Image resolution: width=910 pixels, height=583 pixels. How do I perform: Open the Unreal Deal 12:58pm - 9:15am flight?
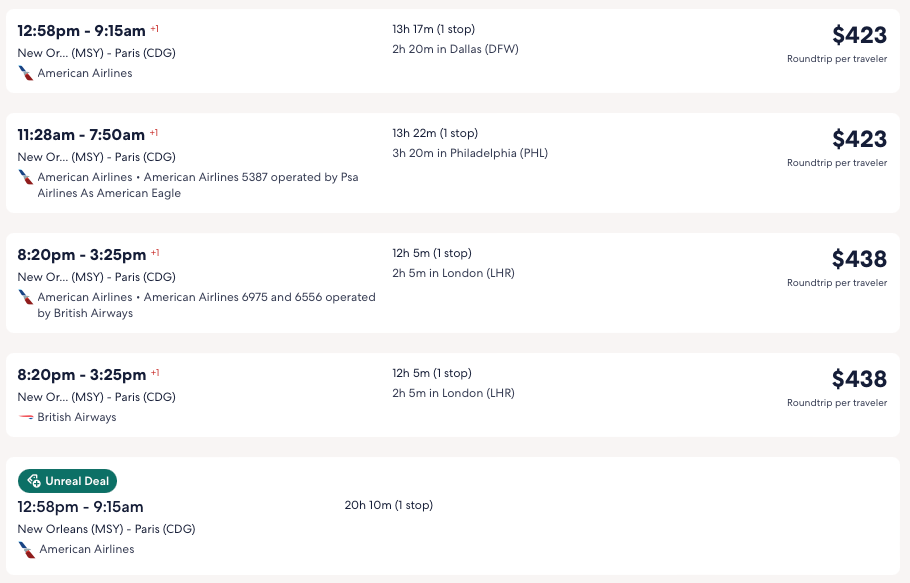[x=81, y=507]
